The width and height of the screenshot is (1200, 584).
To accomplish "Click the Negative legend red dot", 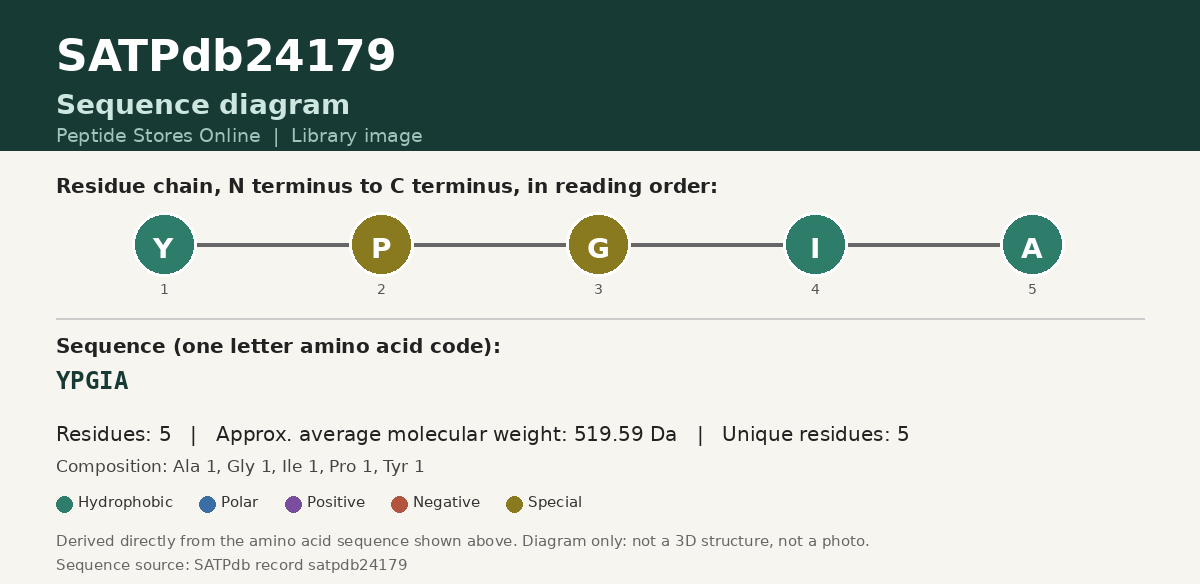I will coord(400,504).
